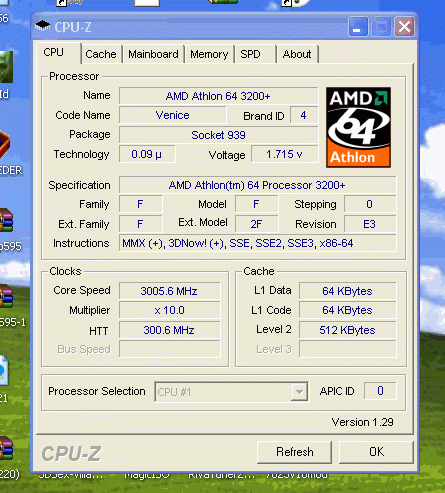This screenshot has height=493, width=445.
Task: Select the CPU tab
Action: click(58, 53)
